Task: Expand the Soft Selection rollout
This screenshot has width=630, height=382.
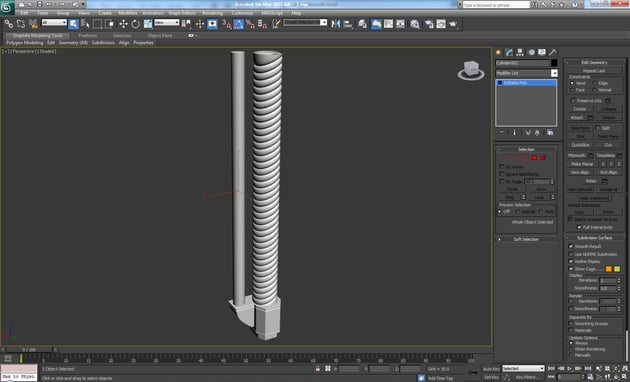Action: [x=526, y=239]
